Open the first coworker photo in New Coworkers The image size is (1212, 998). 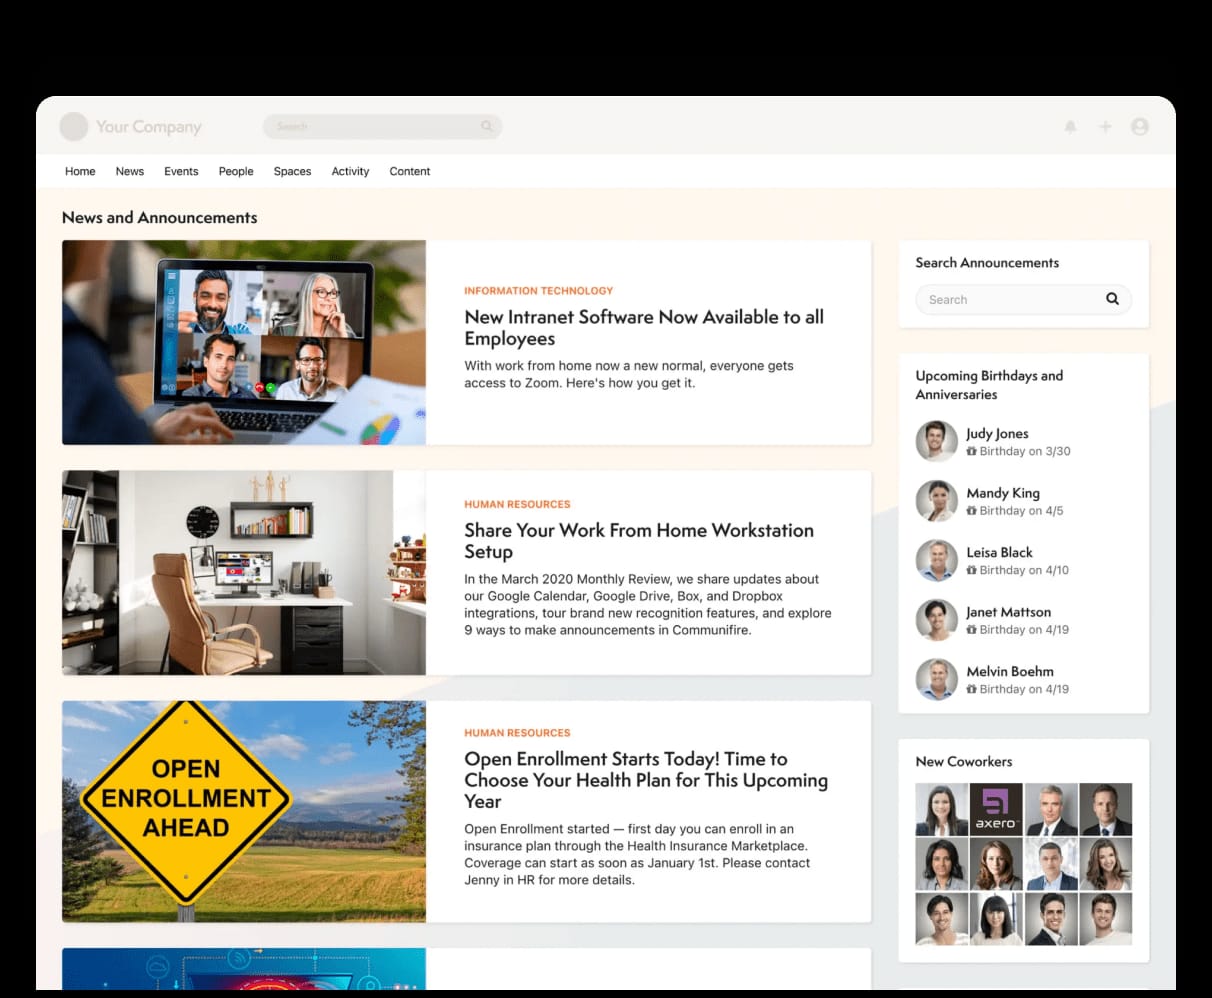(942, 809)
